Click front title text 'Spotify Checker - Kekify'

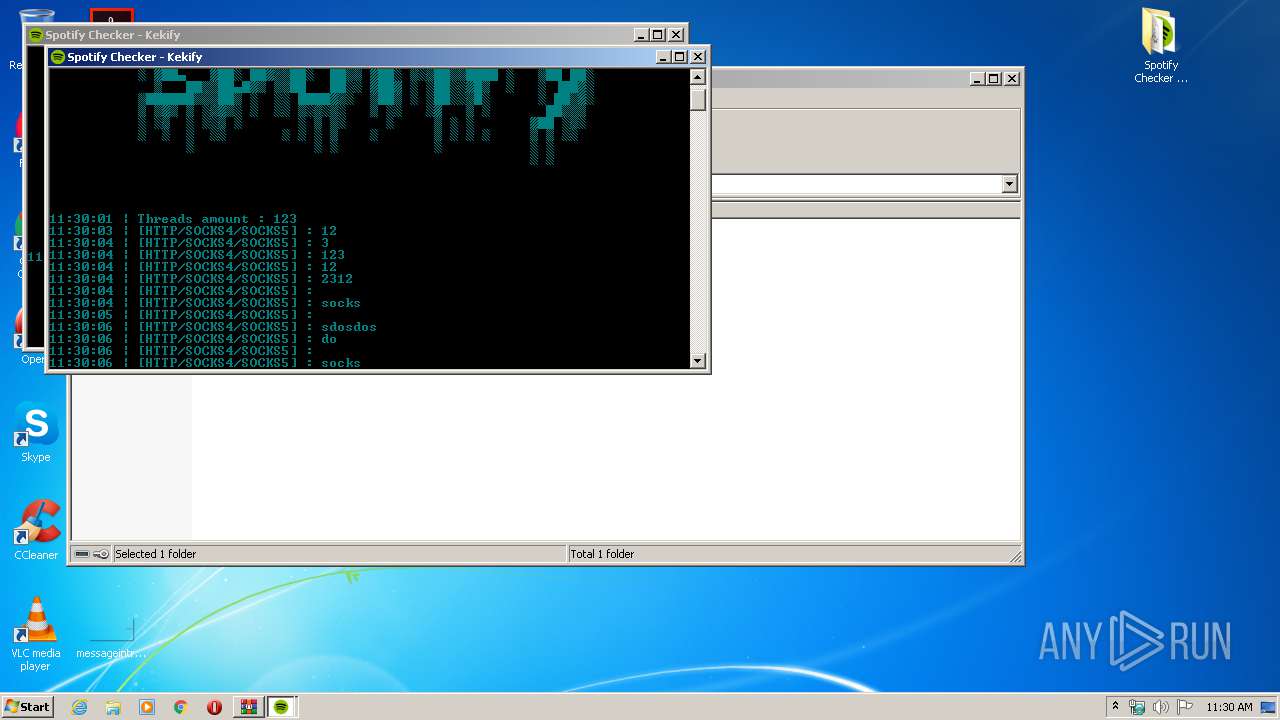135,57
